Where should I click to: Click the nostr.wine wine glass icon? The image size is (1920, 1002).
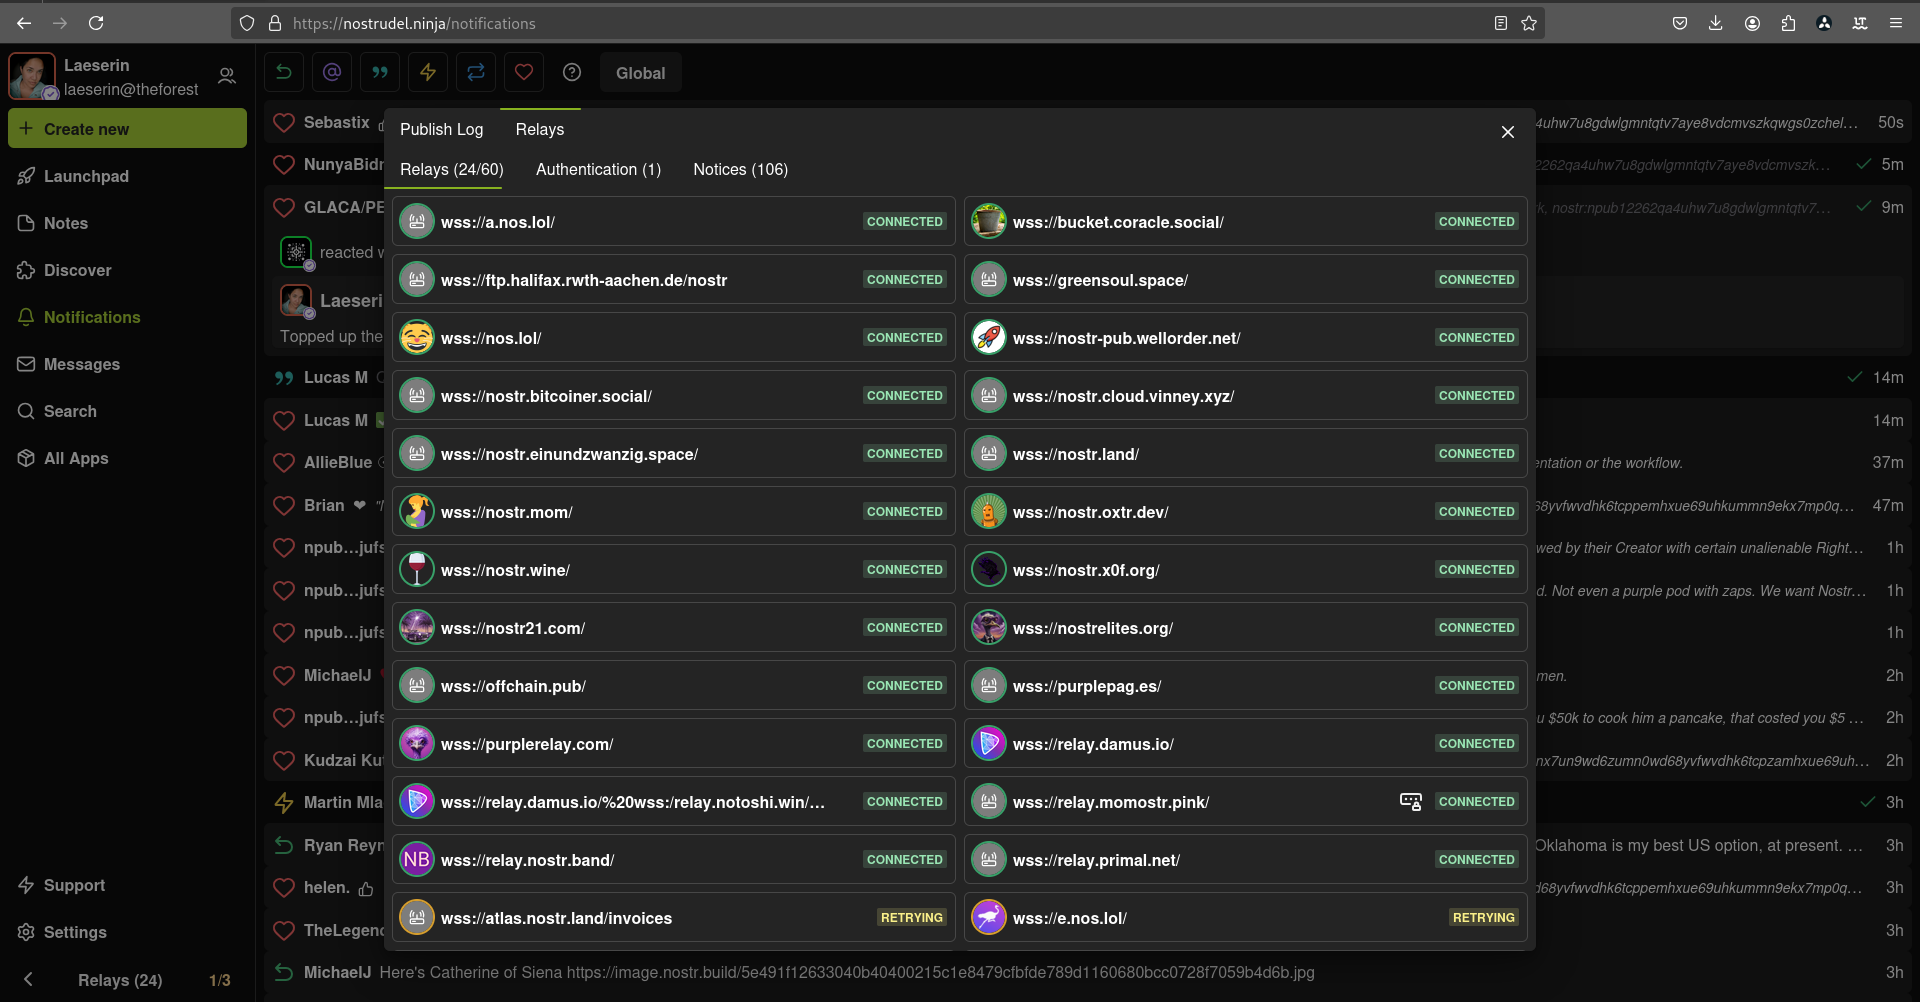click(417, 570)
